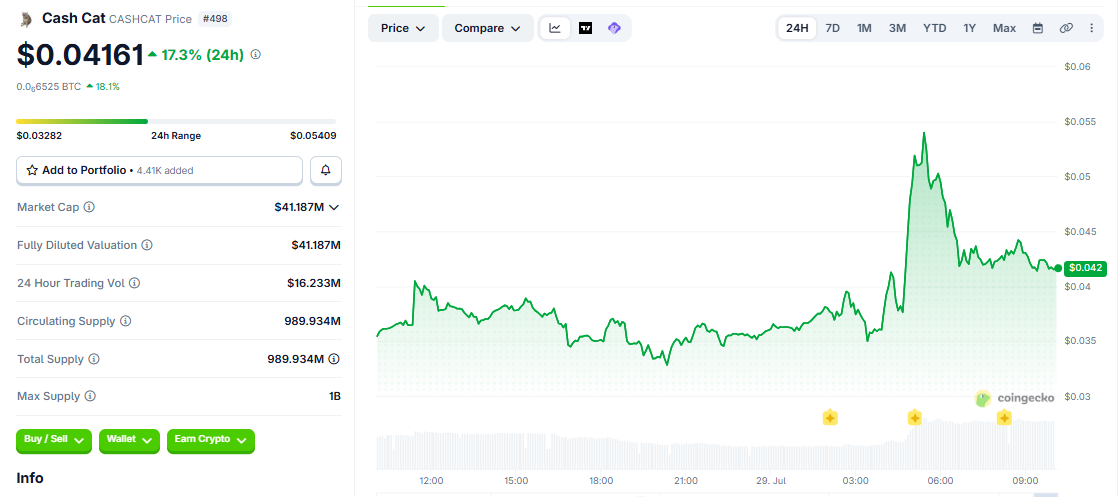Open the Price dropdown
This screenshot has height=497, width=1120.
[403, 29]
